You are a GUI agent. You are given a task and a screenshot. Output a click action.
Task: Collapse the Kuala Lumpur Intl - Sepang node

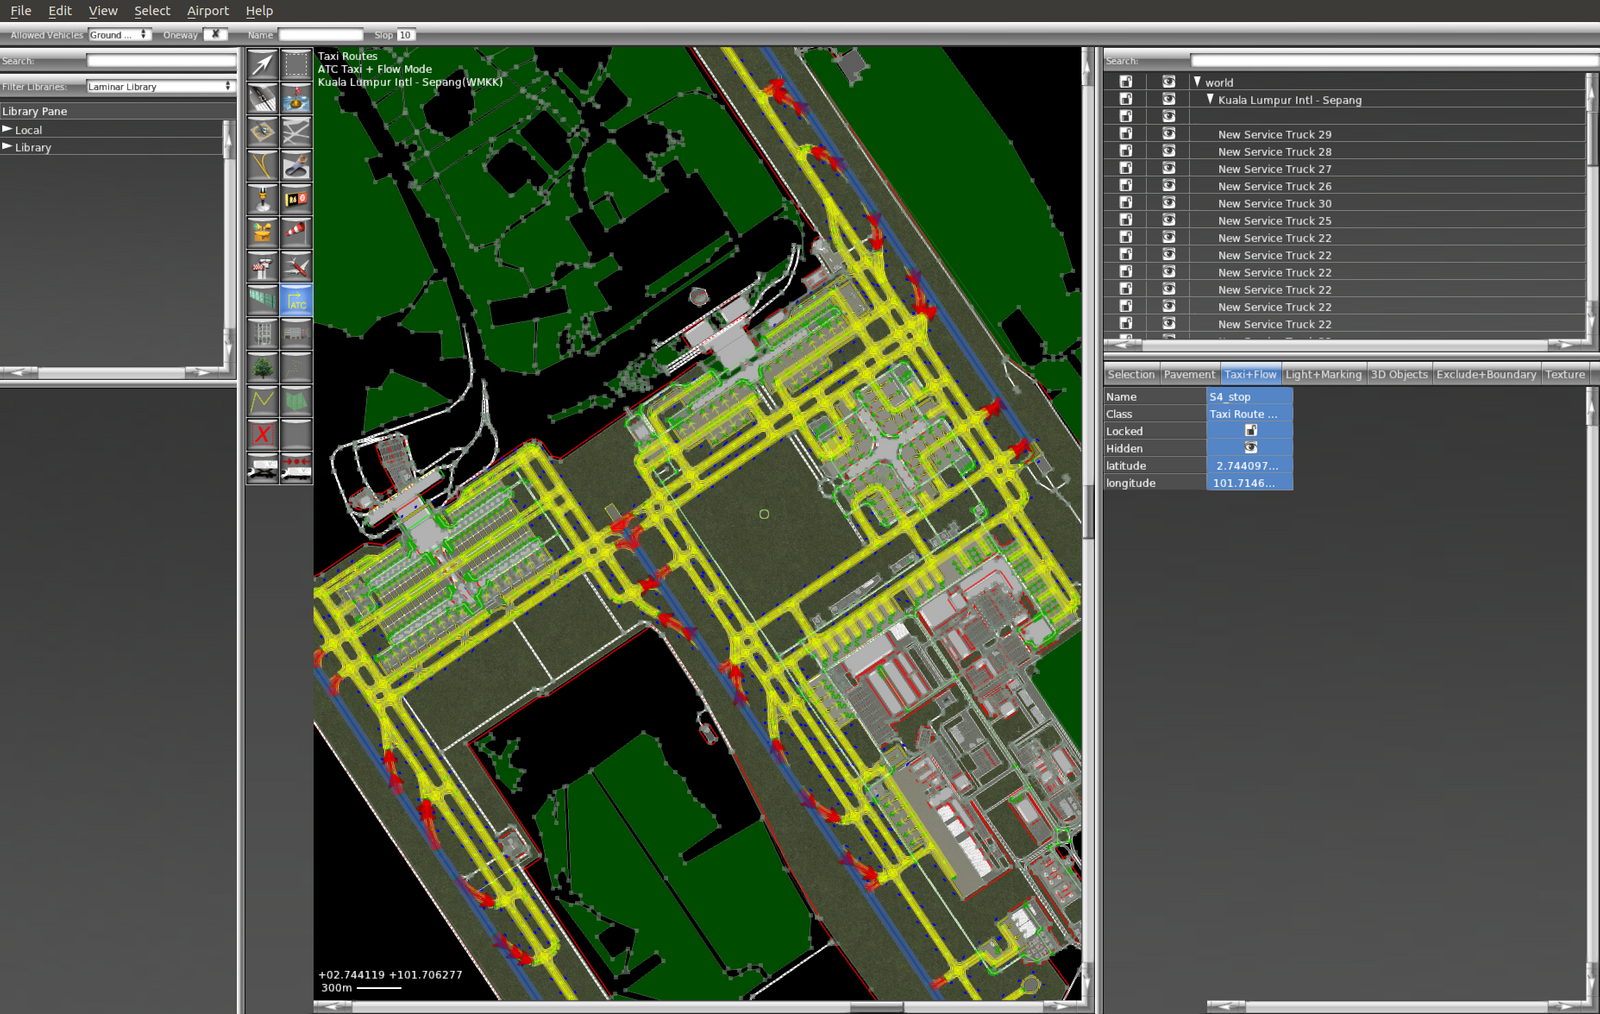pyautogui.click(x=1210, y=100)
